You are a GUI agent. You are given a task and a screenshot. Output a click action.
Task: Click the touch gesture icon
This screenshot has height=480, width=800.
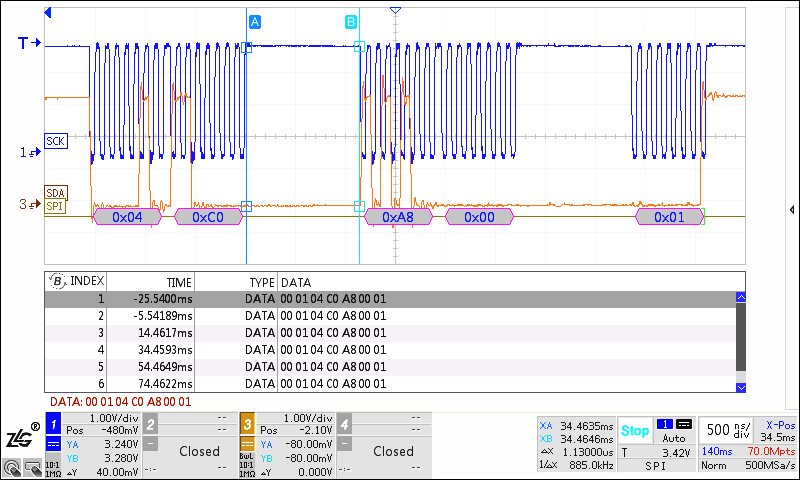point(11,467)
